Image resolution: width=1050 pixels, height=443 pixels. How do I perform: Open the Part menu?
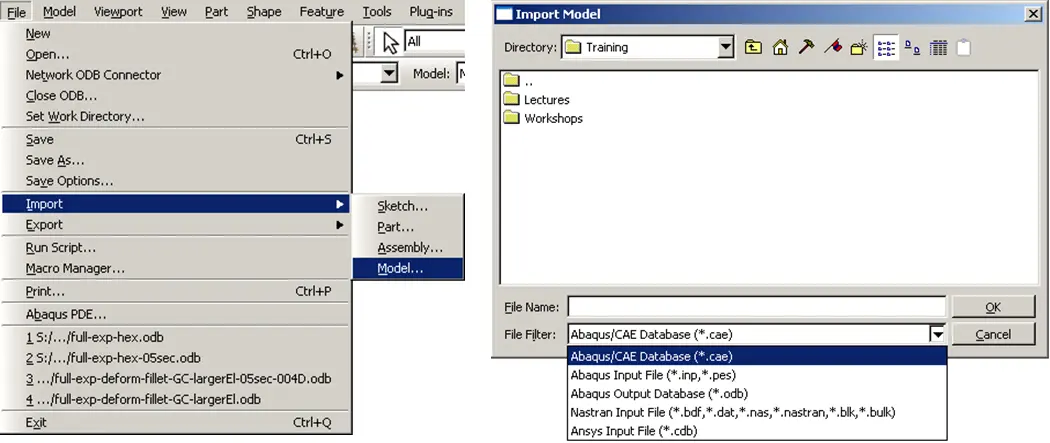point(216,12)
